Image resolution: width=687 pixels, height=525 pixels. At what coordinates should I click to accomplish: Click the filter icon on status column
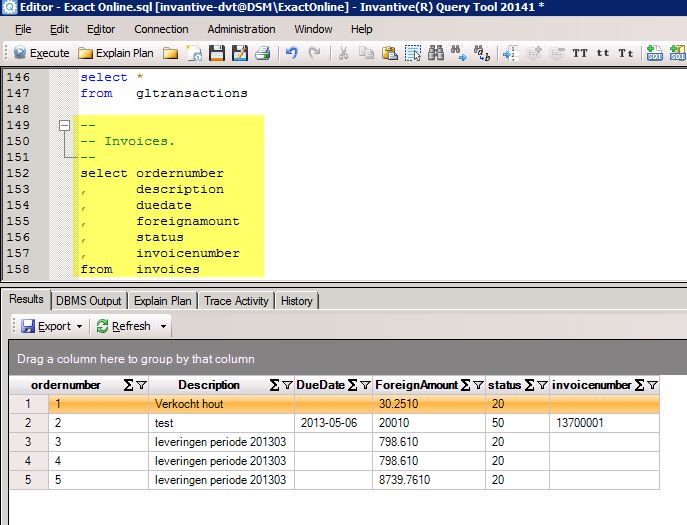pyautogui.click(x=542, y=385)
